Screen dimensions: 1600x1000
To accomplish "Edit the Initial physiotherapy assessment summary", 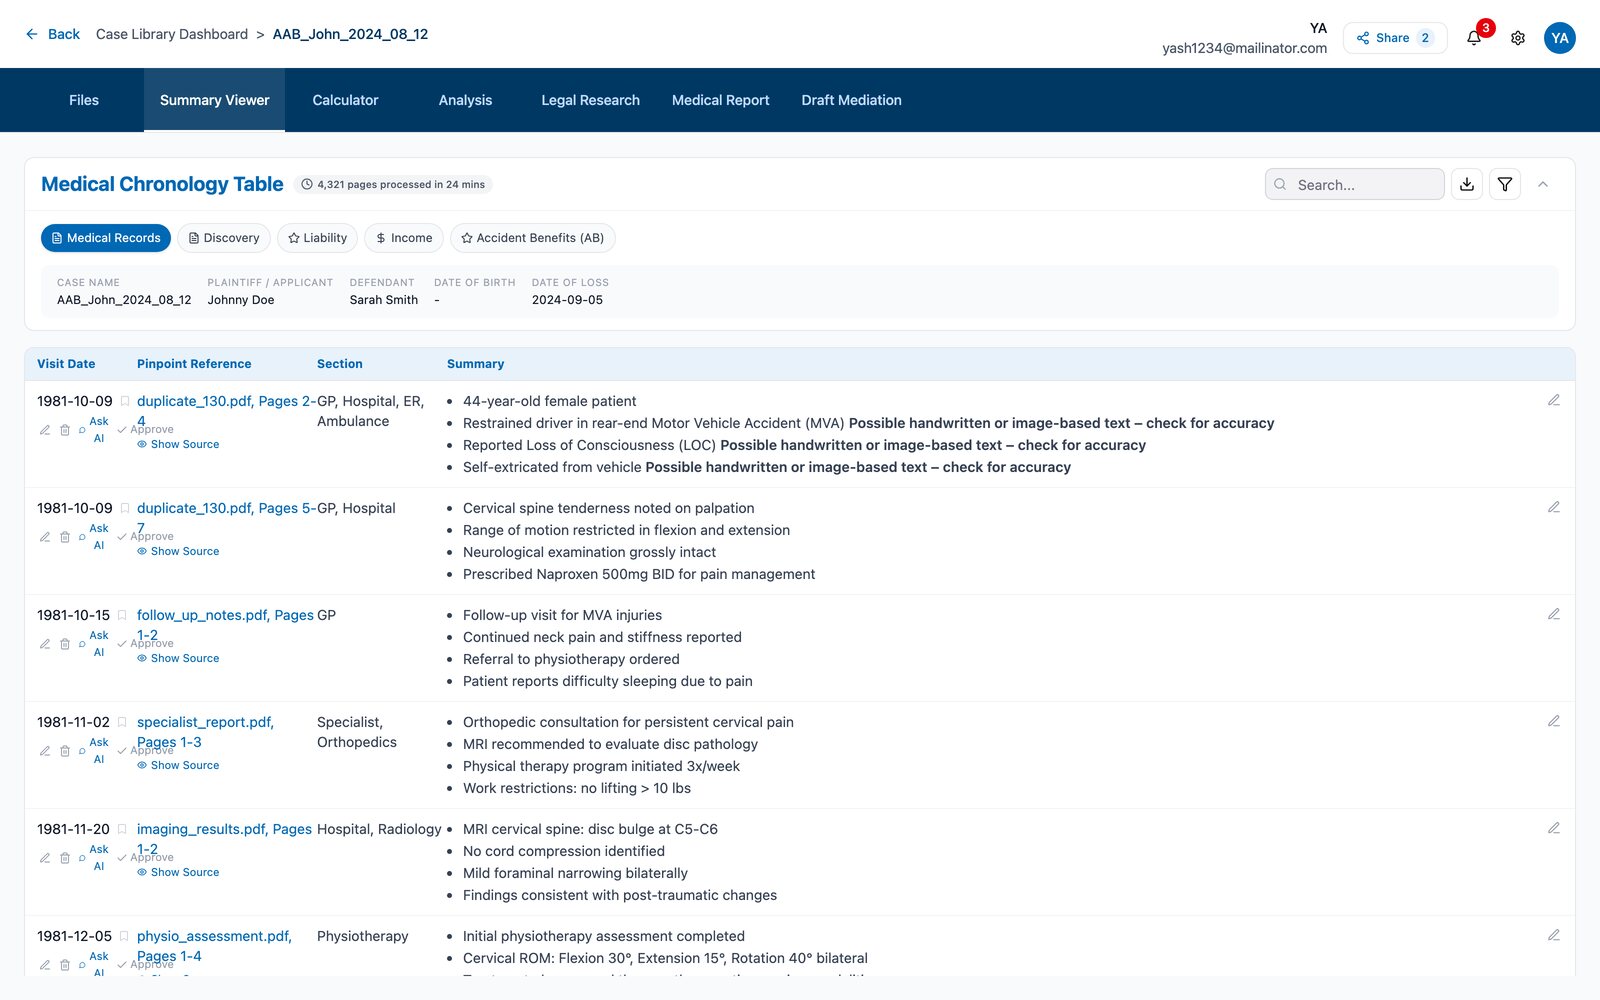I will point(1554,935).
